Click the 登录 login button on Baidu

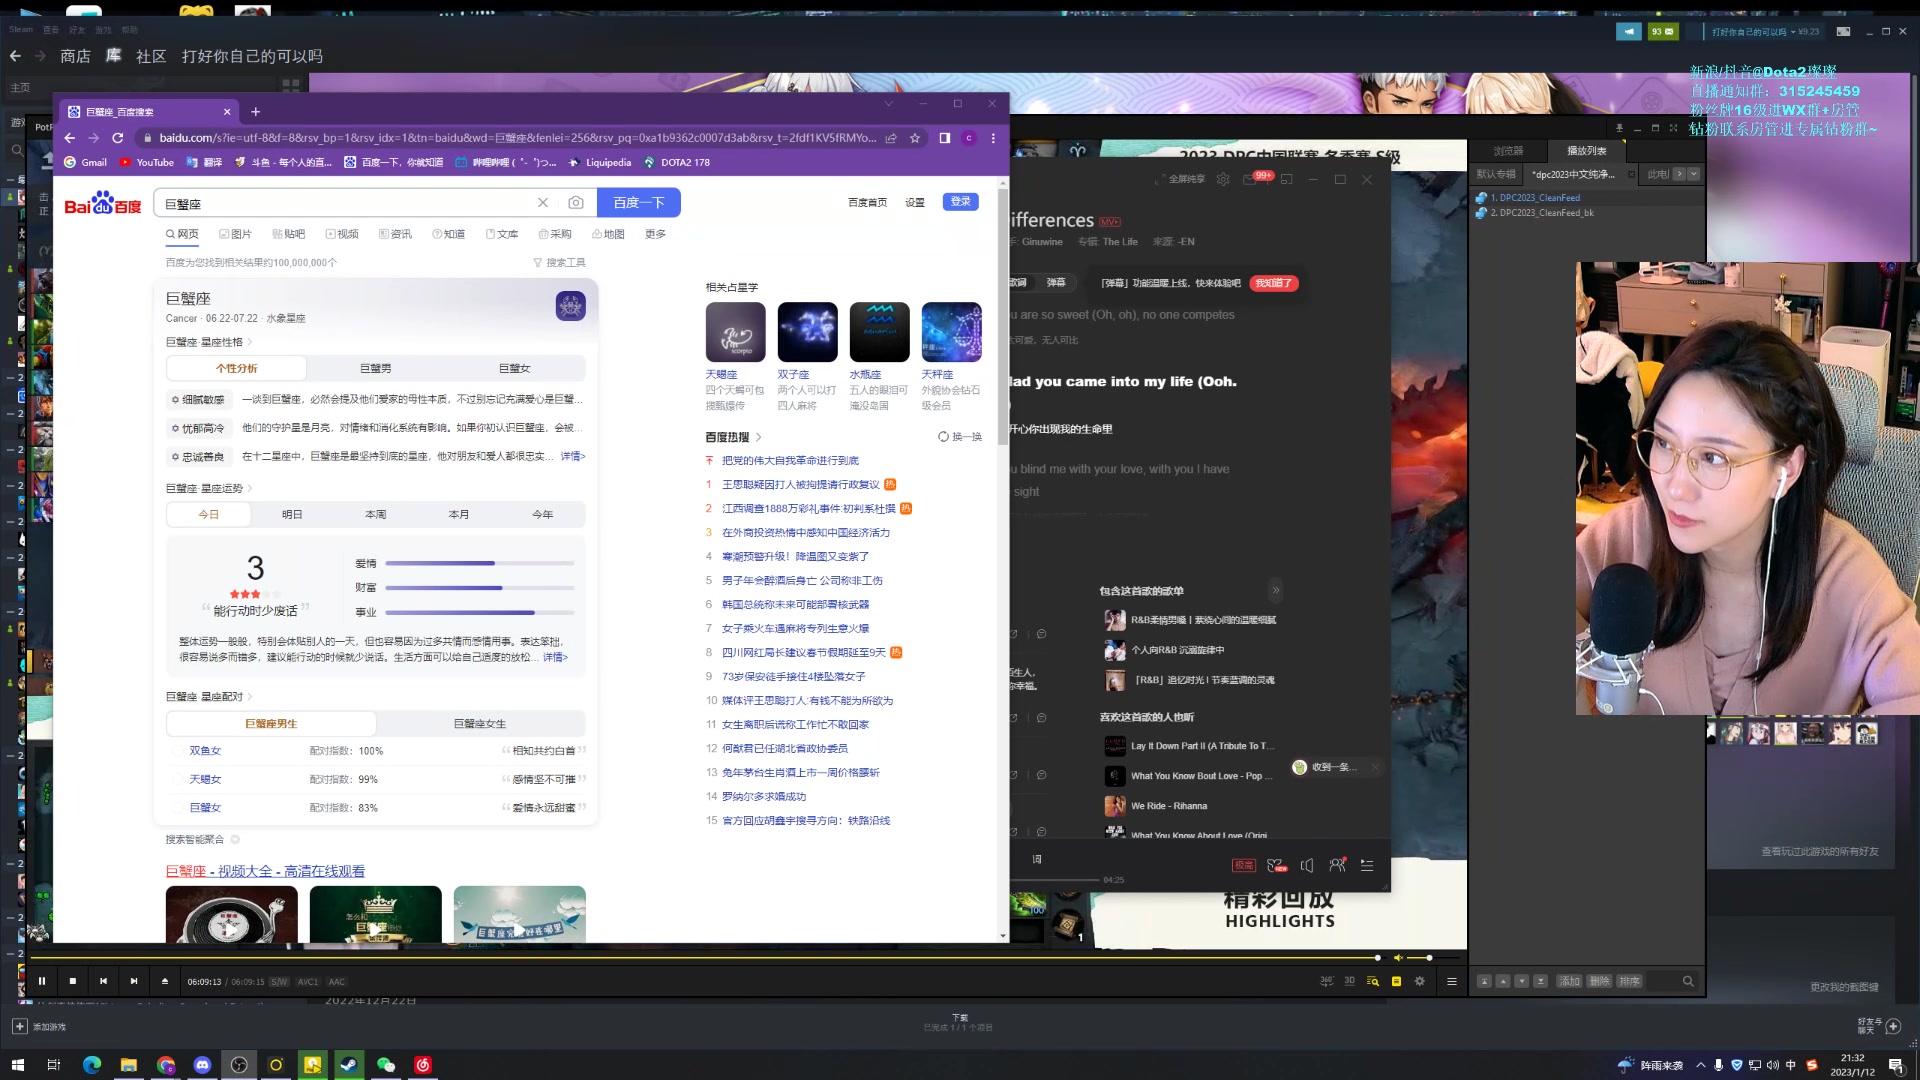960,201
